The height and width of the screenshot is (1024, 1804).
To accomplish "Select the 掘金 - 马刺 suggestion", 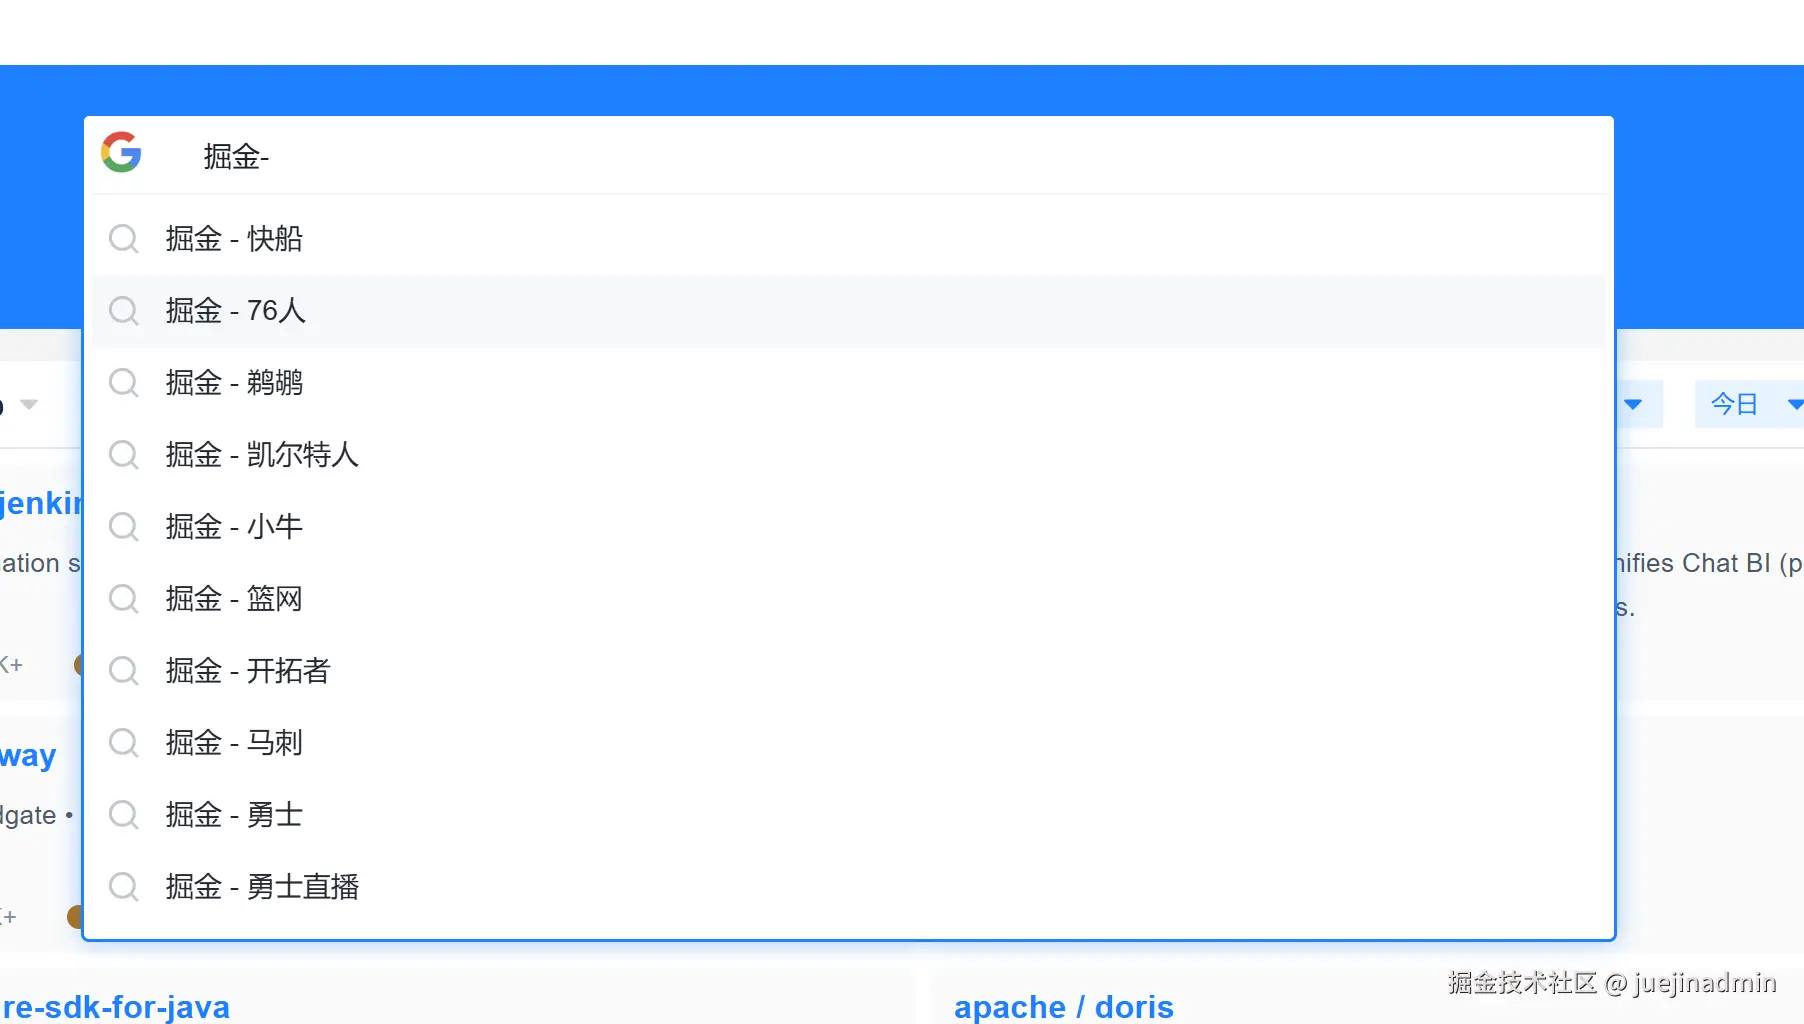I will click(x=234, y=743).
